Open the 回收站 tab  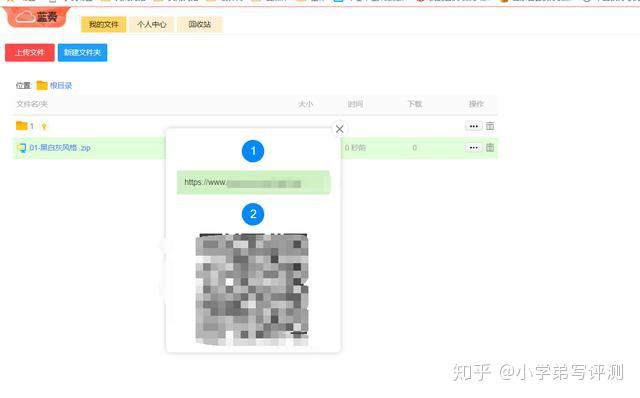200,24
